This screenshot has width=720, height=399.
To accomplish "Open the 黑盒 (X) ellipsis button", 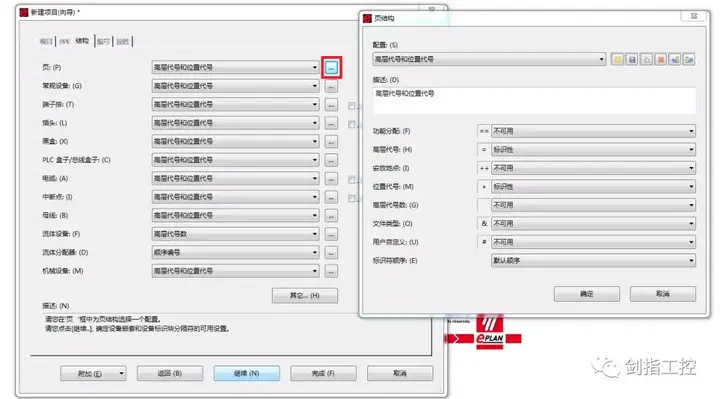I will click(331, 141).
